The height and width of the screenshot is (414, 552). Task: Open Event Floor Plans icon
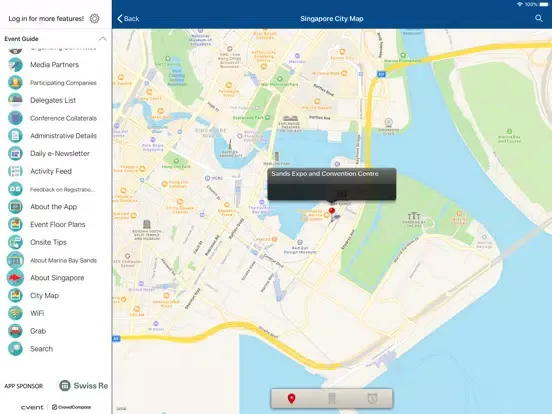point(15,225)
